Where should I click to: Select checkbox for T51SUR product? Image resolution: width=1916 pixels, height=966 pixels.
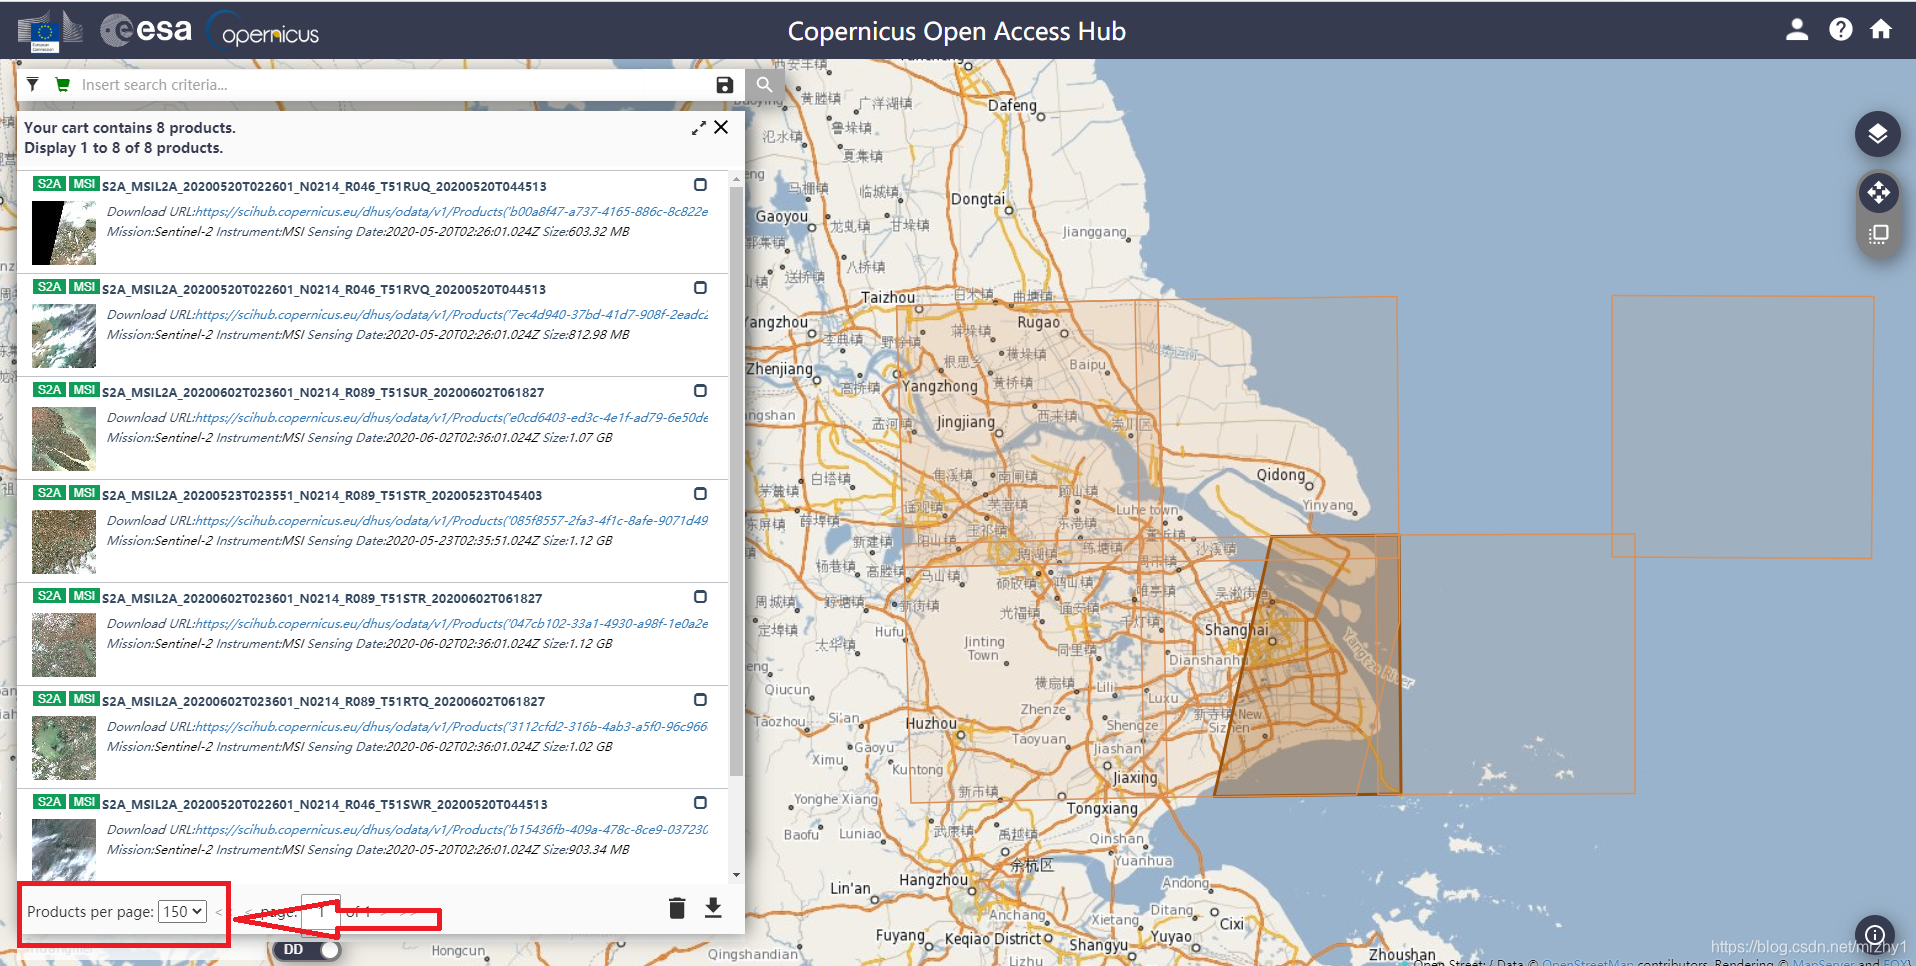point(700,391)
